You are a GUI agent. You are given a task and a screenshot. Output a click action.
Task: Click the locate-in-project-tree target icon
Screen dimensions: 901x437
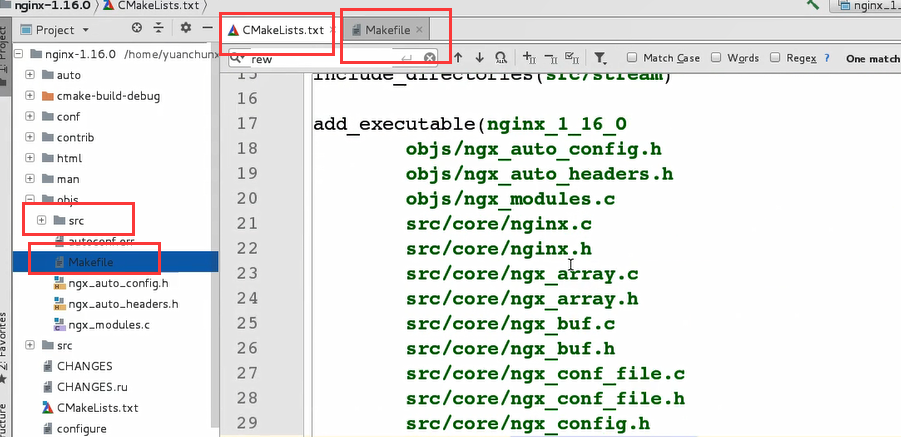point(136,28)
